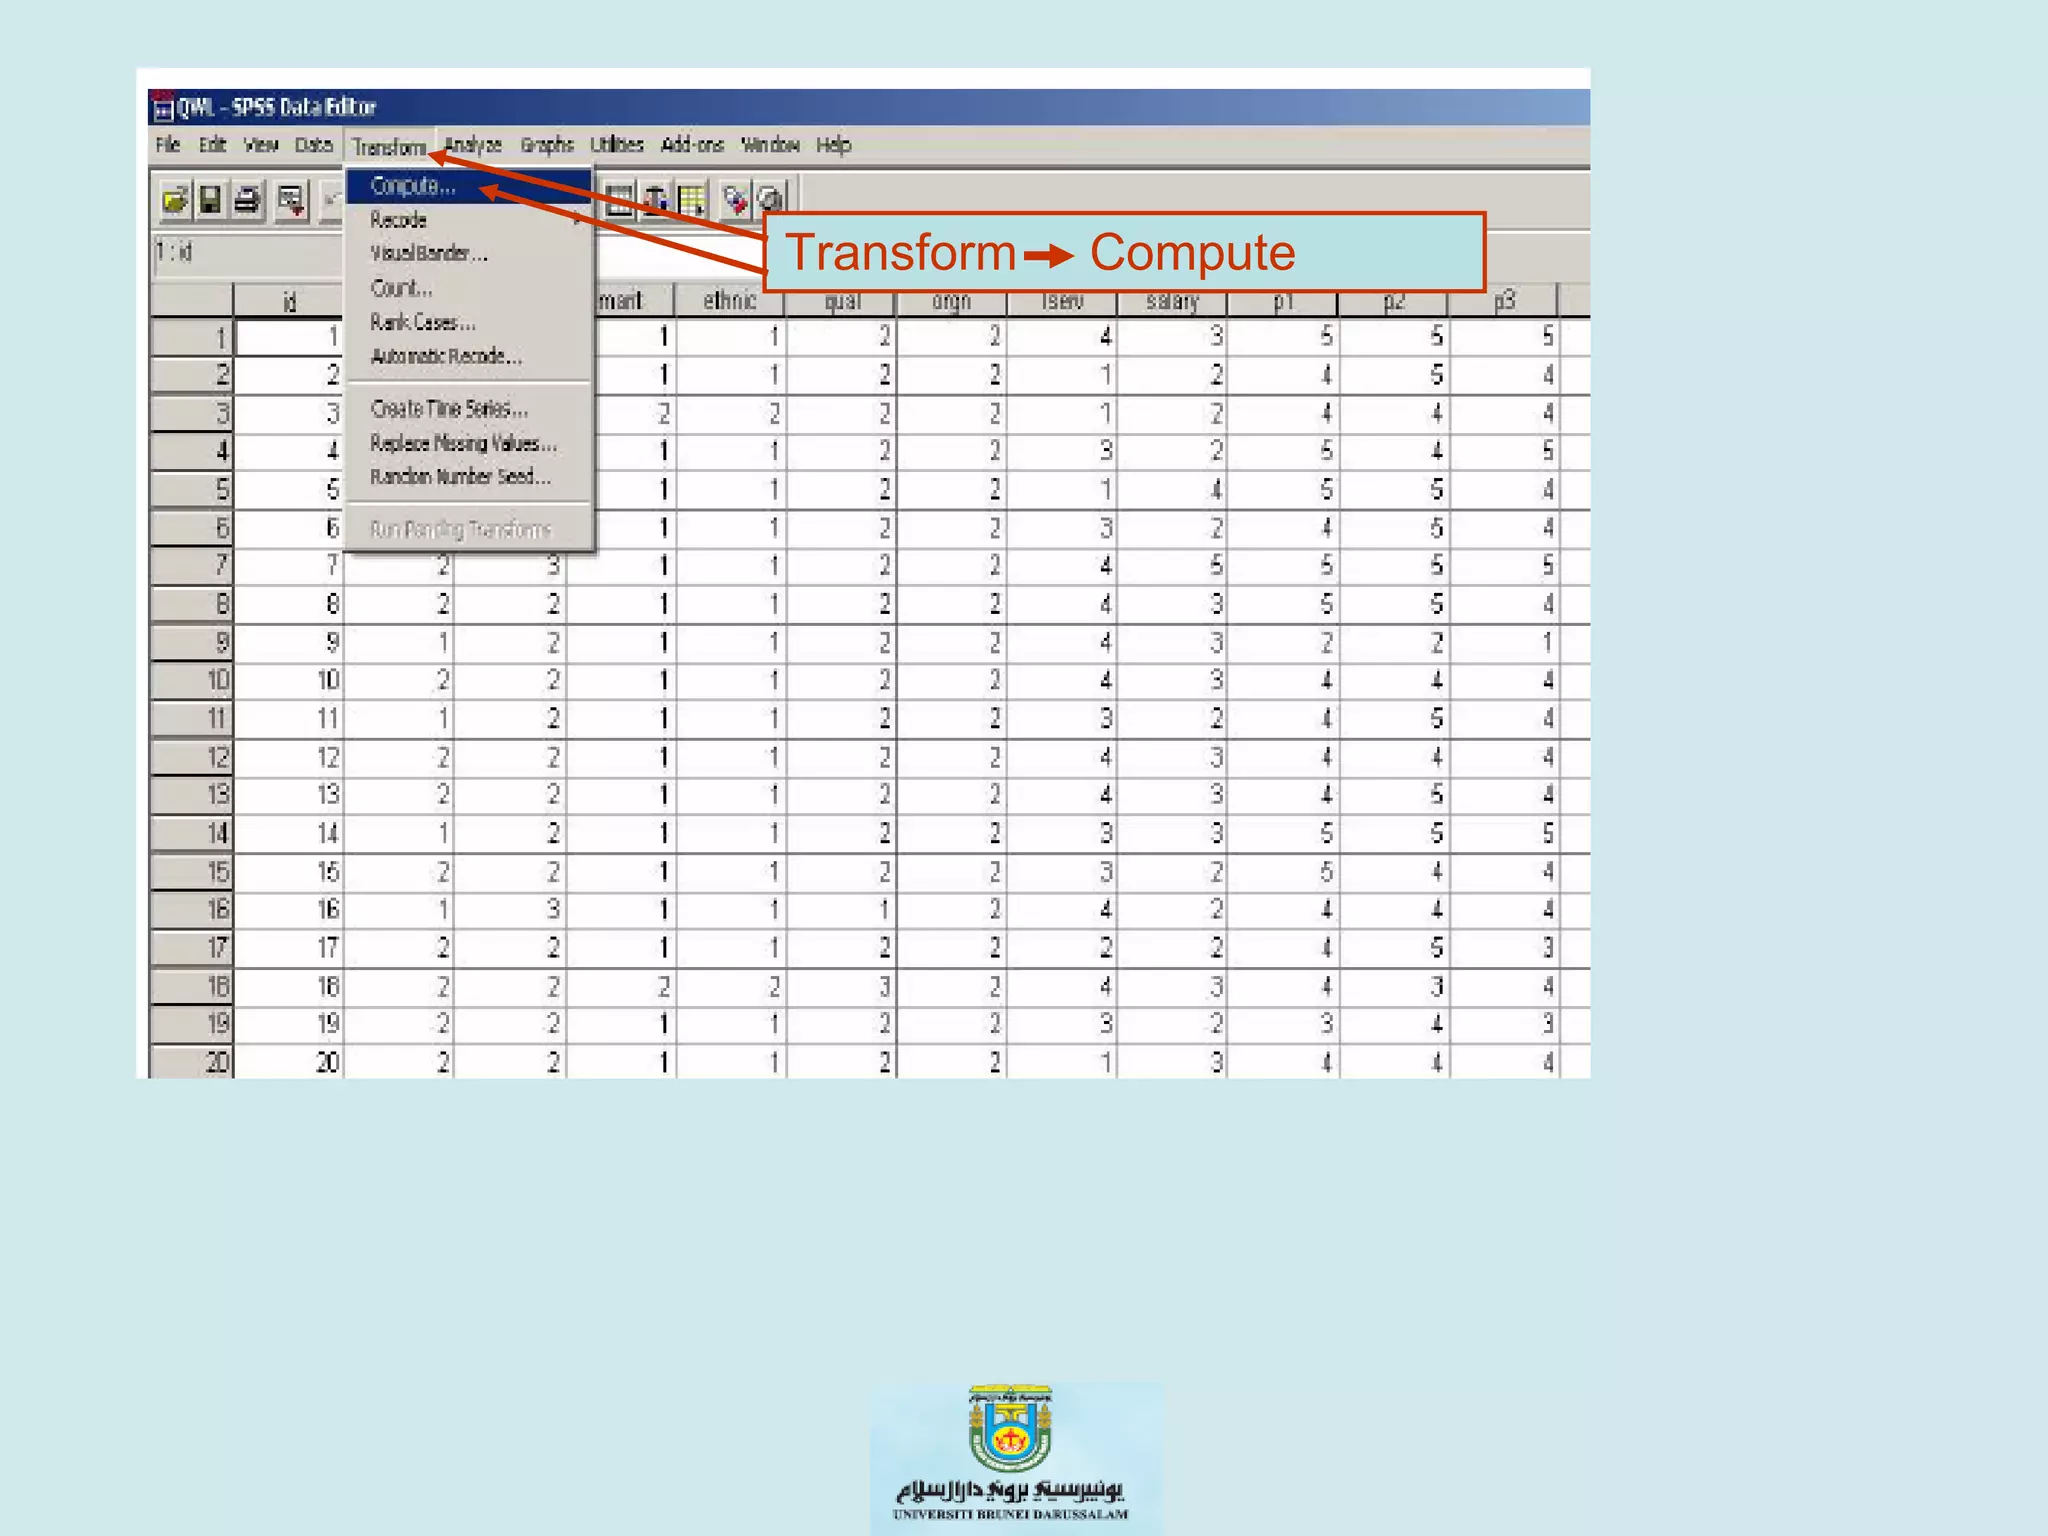2048x1536 pixels.
Task: Click the Use Sets toolbar icon
Action: click(771, 200)
